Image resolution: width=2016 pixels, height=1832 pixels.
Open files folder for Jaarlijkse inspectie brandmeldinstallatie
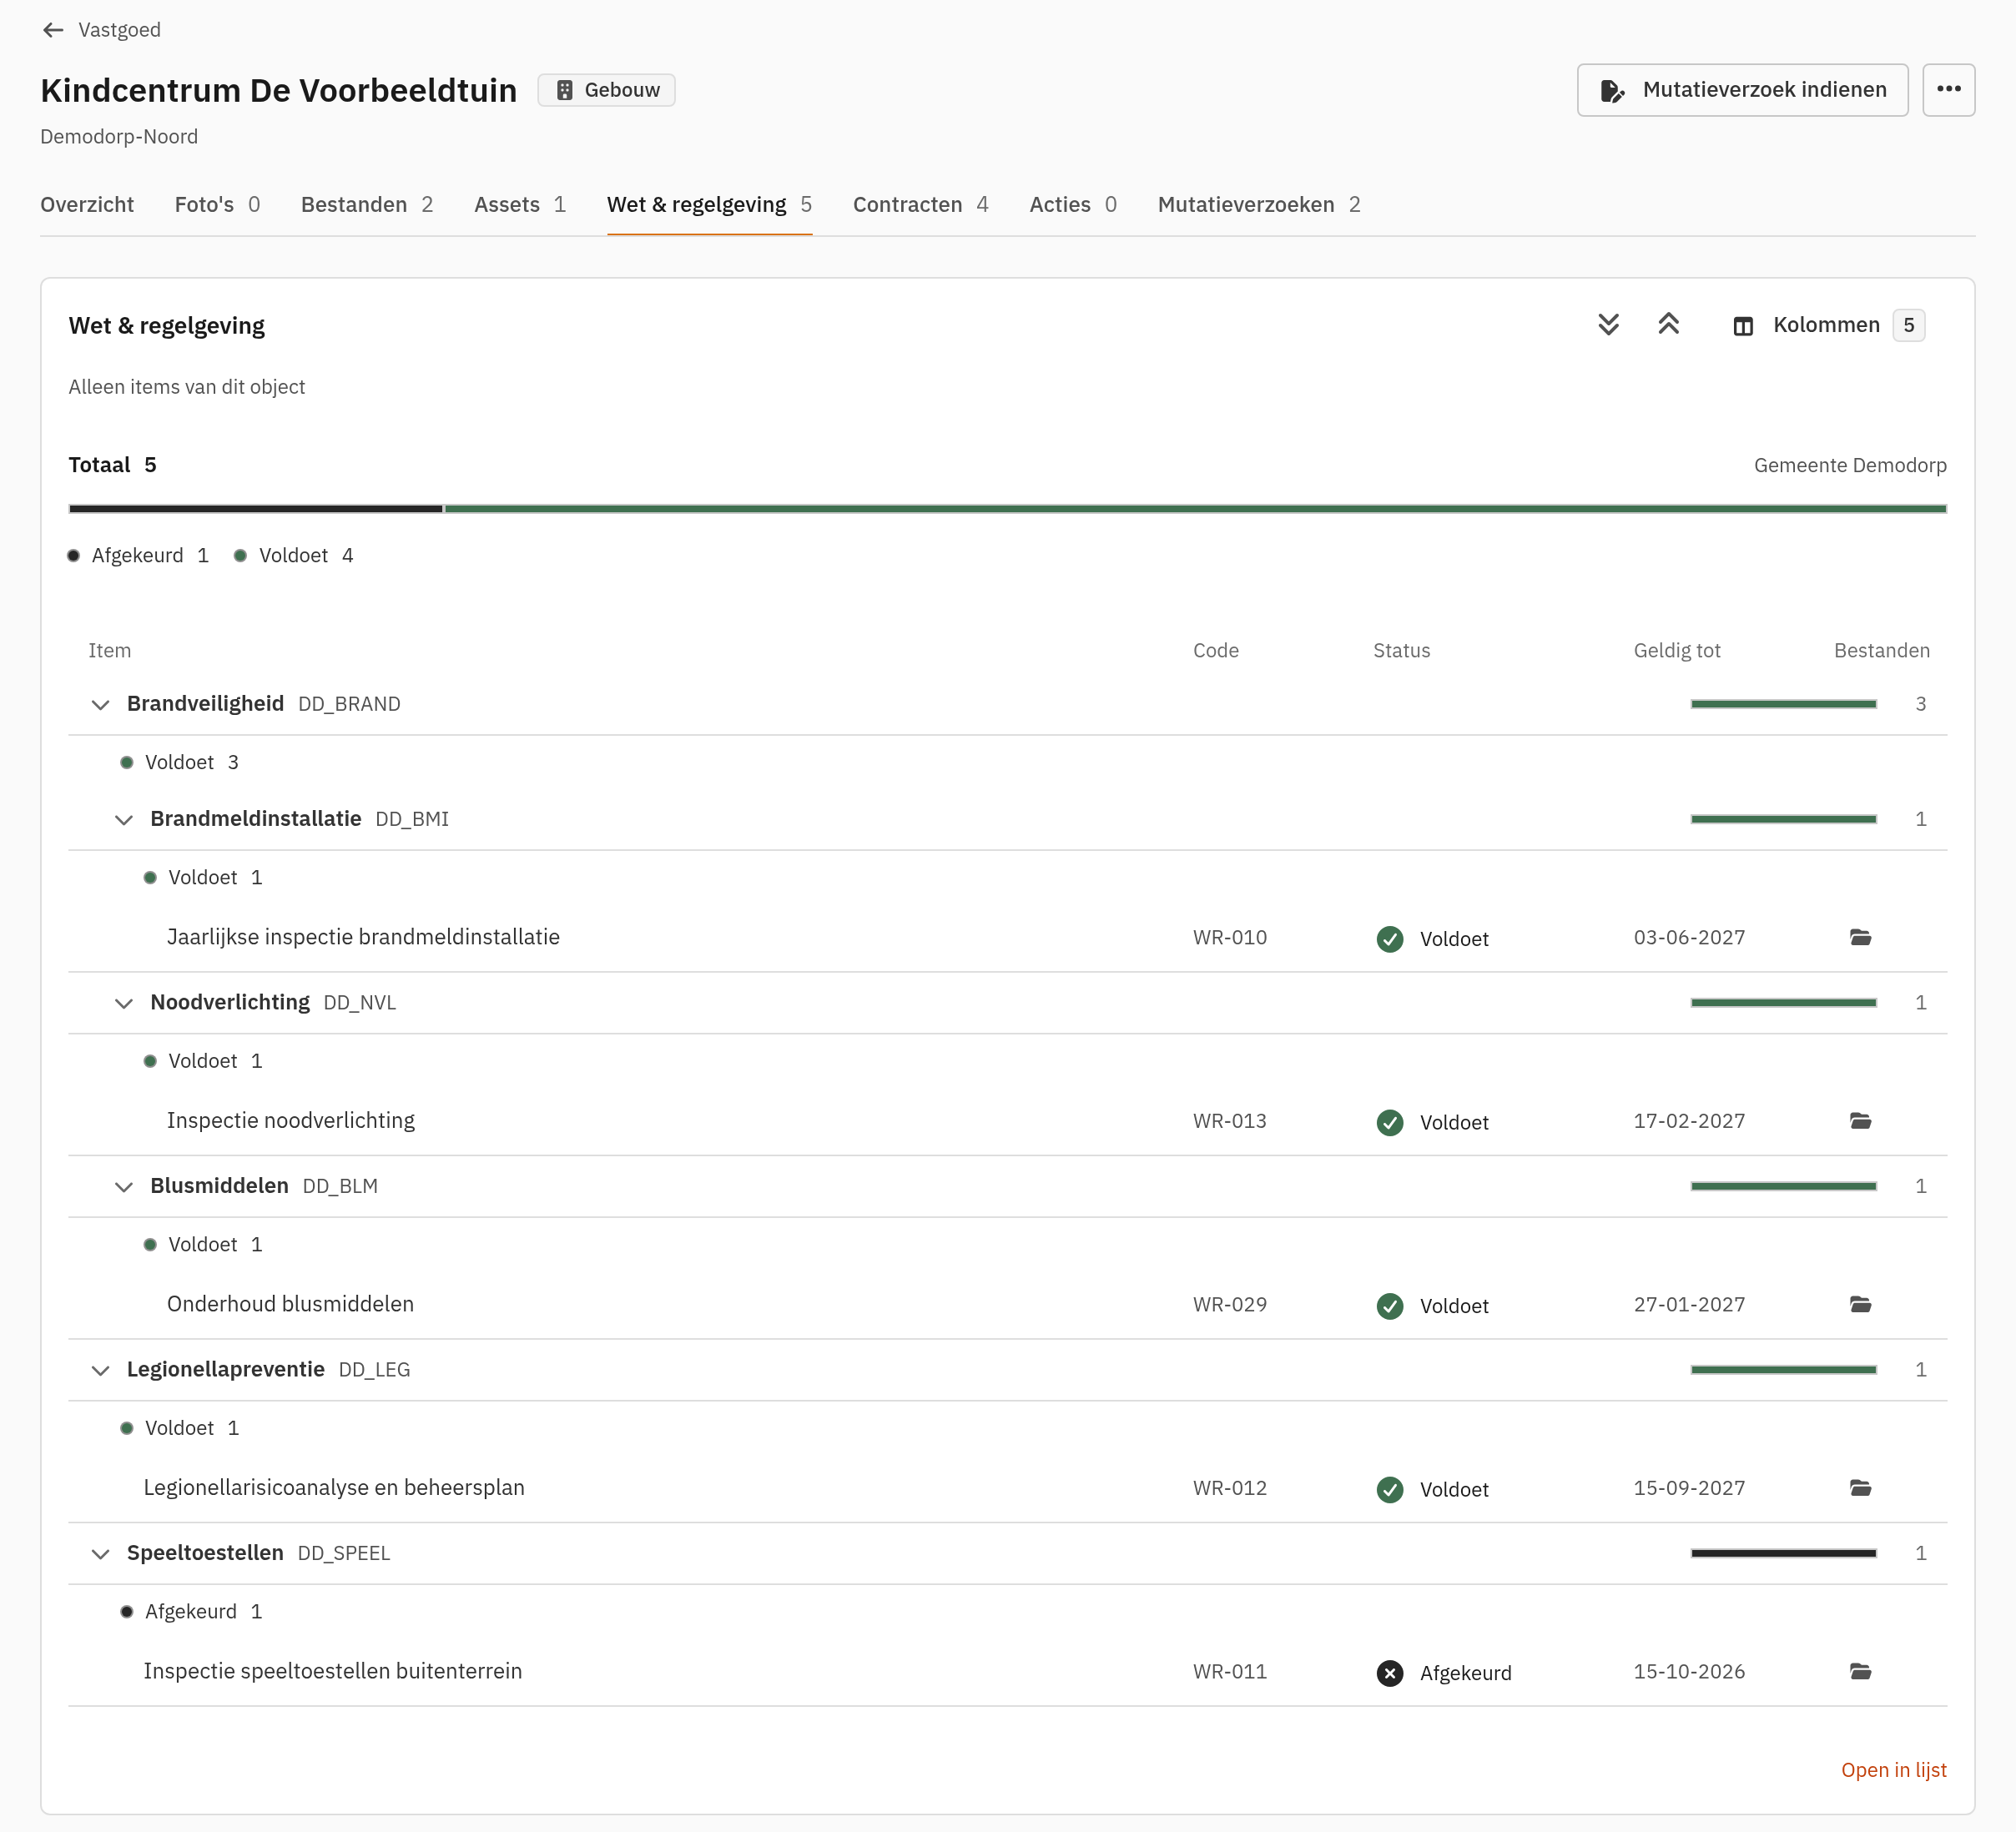(x=1860, y=938)
